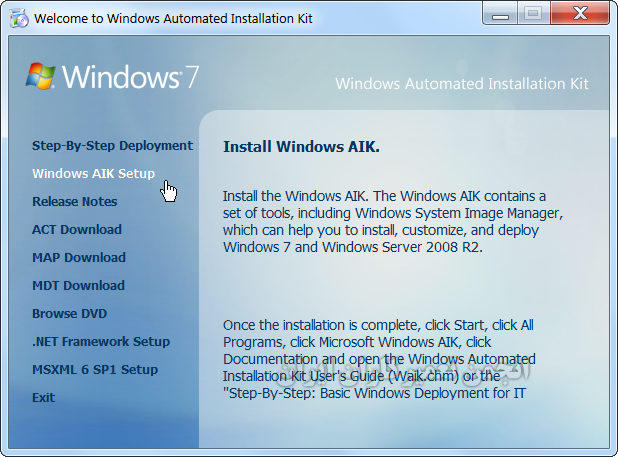The height and width of the screenshot is (457, 618).
Task: Close the Windows AIK welcome window
Action: pyautogui.click(x=580, y=14)
